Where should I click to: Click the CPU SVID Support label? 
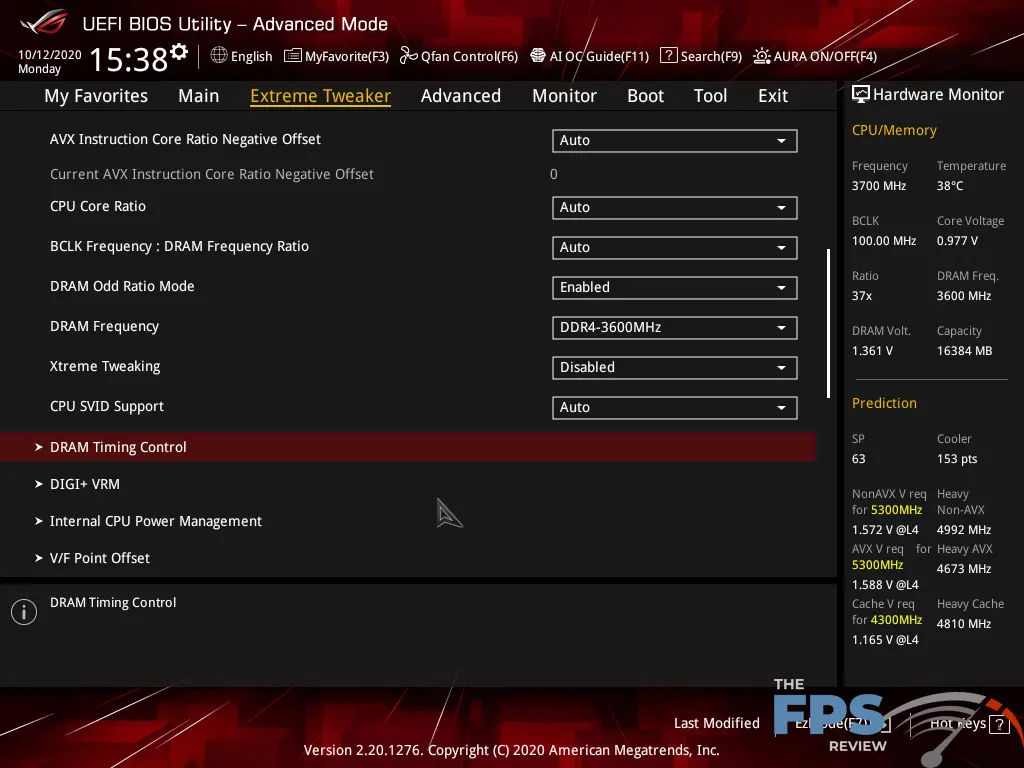click(107, 406)
